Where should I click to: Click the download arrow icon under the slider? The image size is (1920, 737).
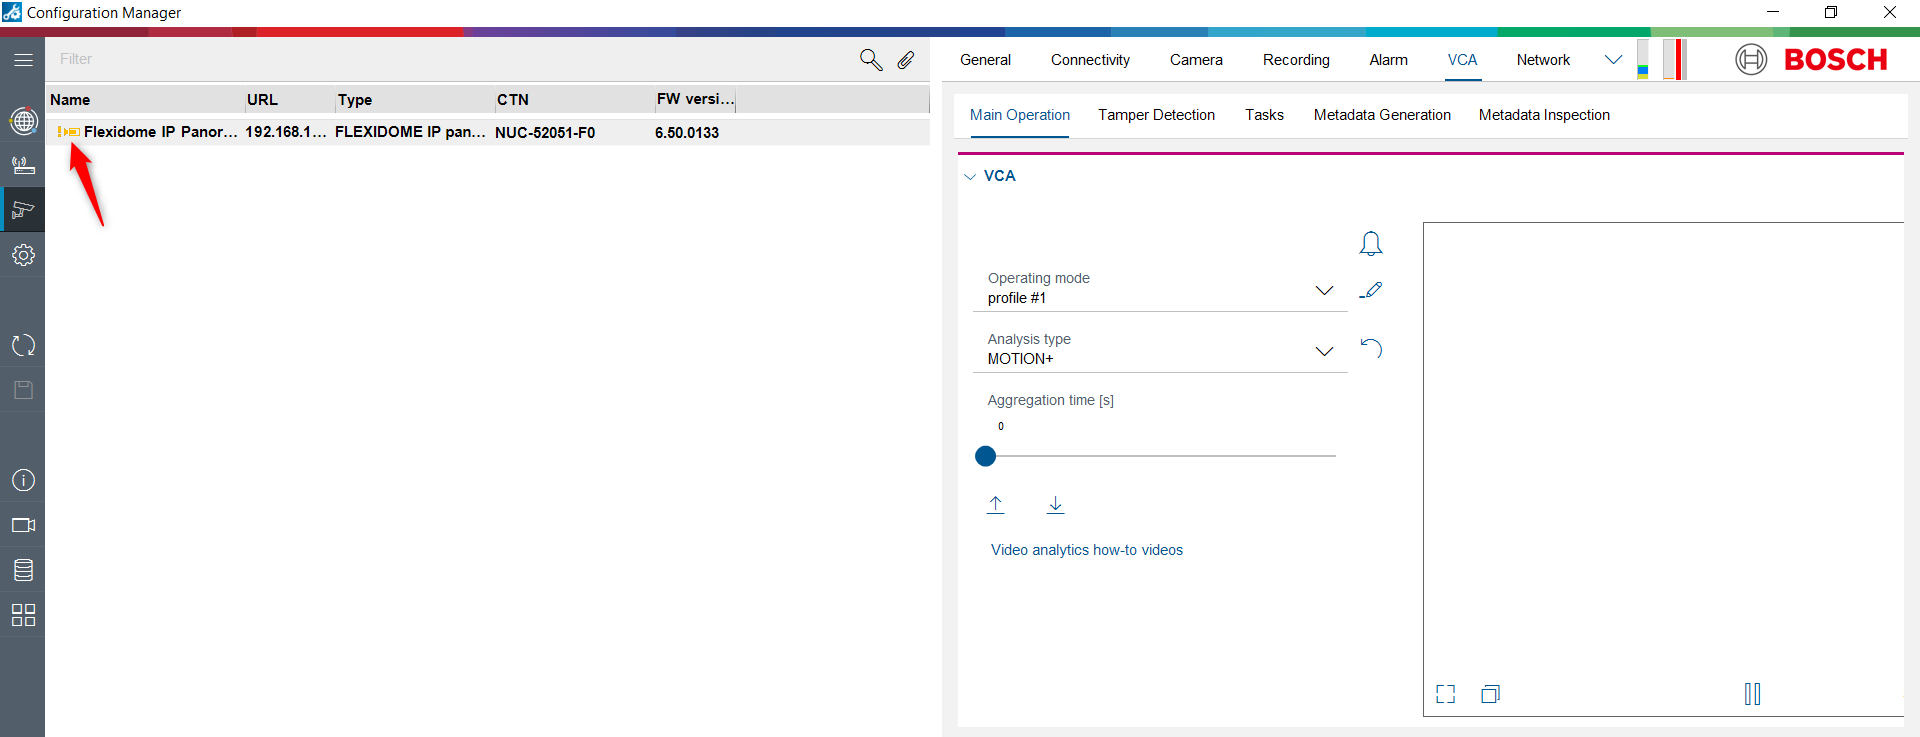click(1055, 504)
